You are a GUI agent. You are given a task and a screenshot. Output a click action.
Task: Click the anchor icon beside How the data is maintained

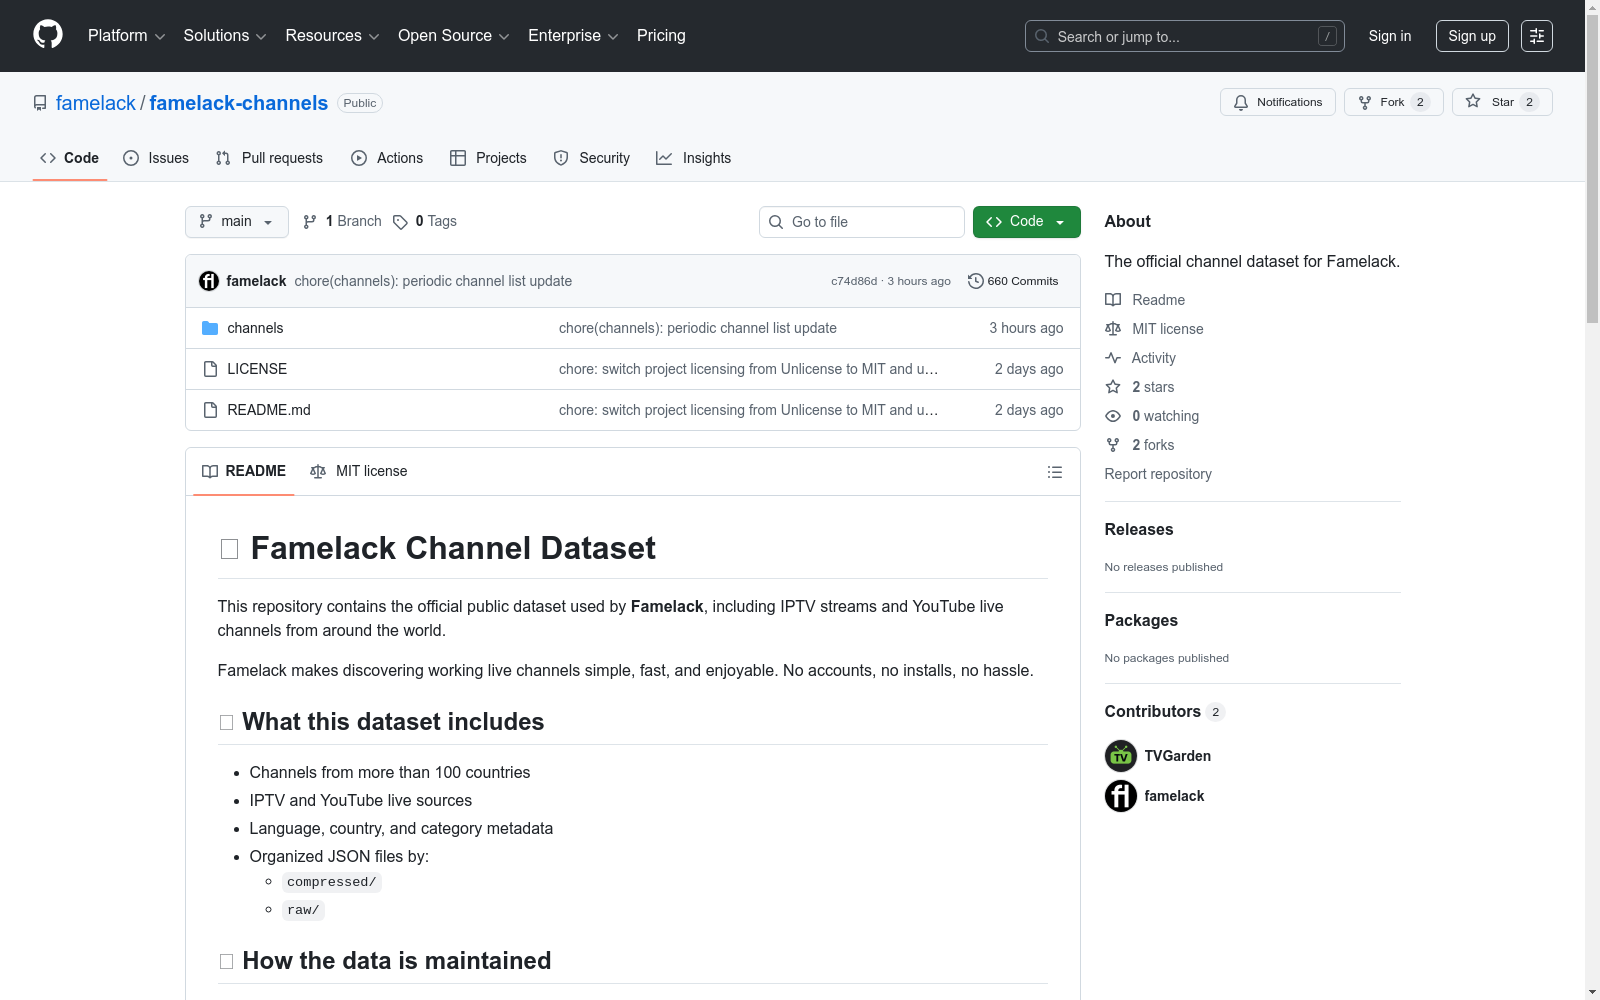click(226, 962)
